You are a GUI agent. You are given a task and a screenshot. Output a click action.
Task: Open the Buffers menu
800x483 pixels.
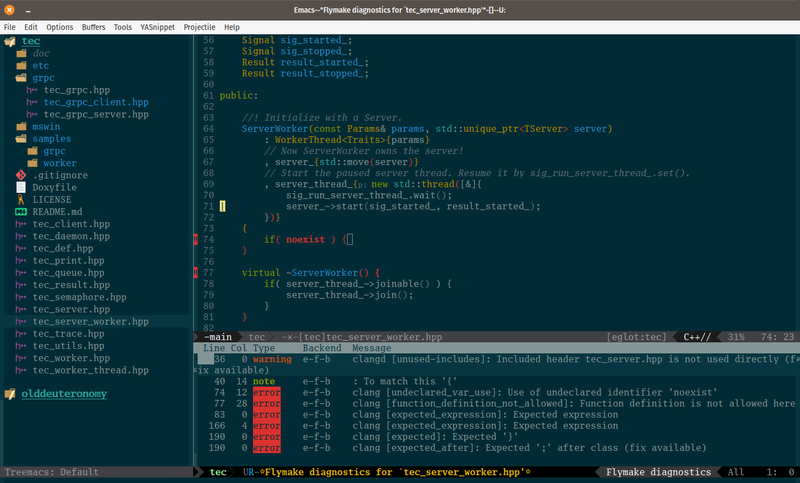(x=93, y=27)
